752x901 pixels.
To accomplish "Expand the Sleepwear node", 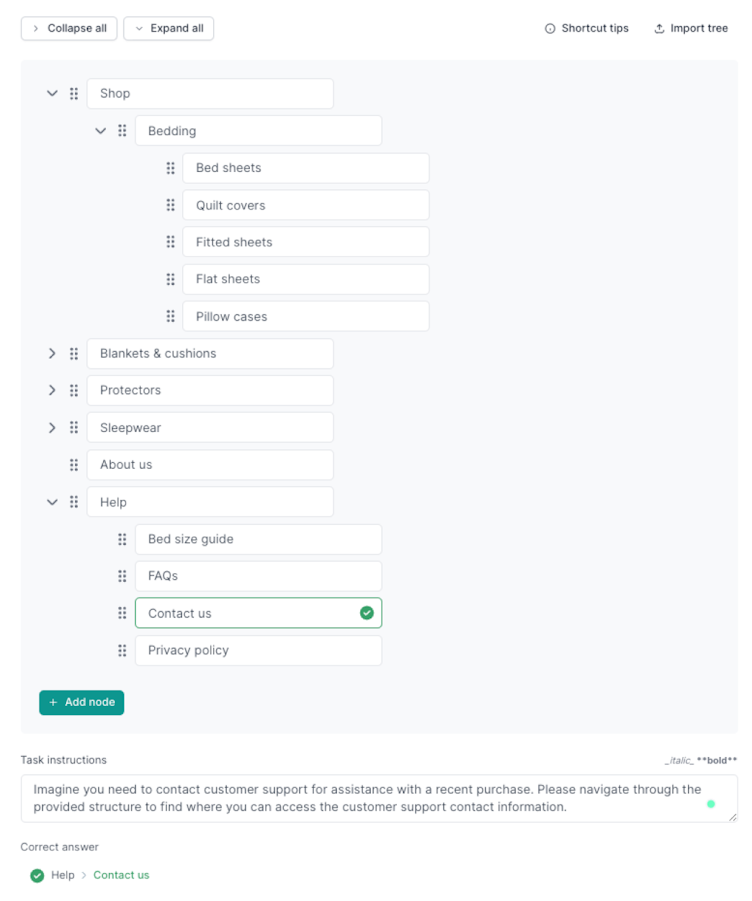I will [52, 427].
